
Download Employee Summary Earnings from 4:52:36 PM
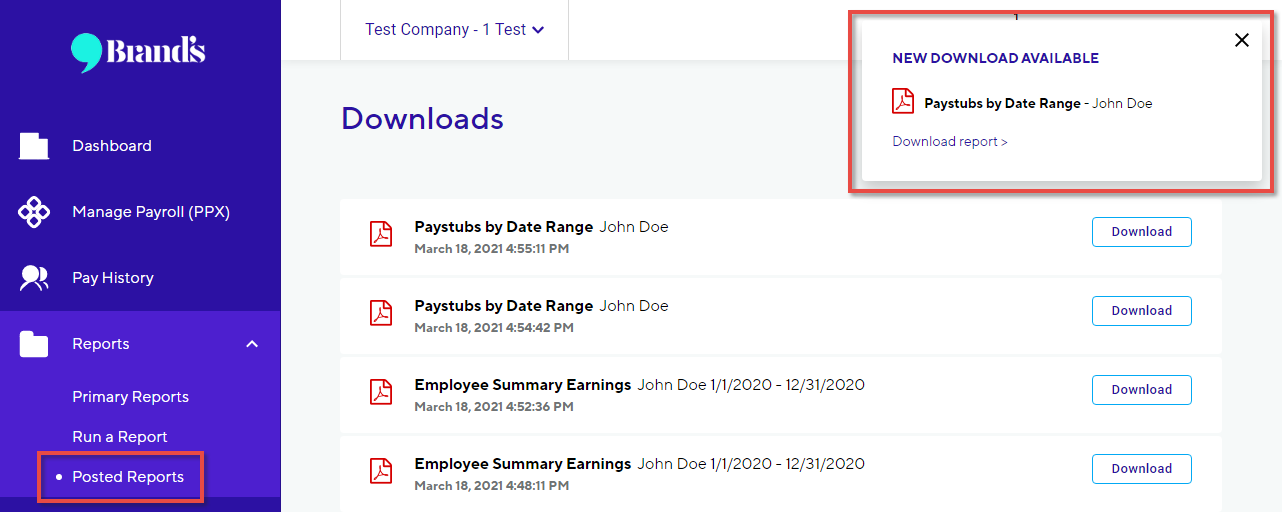coord(1141,390)
